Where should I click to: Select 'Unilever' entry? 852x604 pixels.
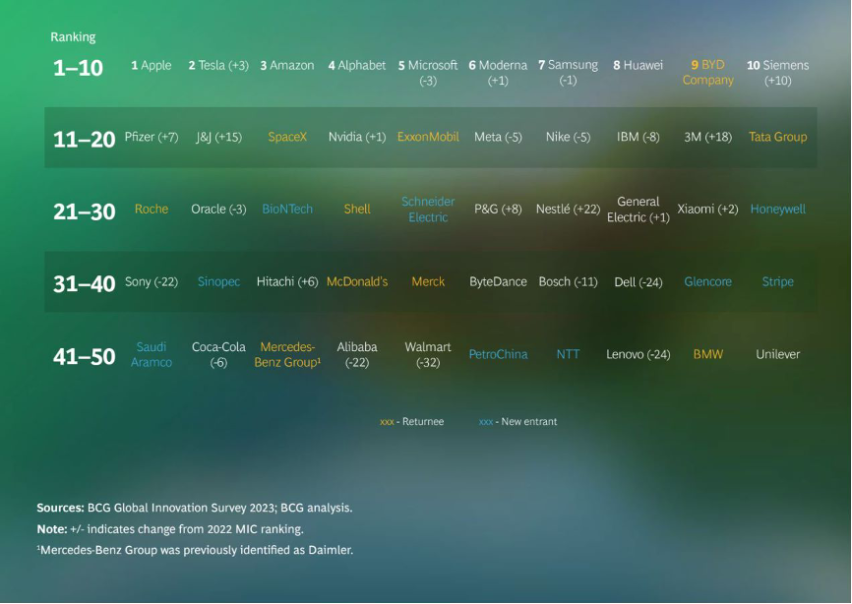click(778, 355)
